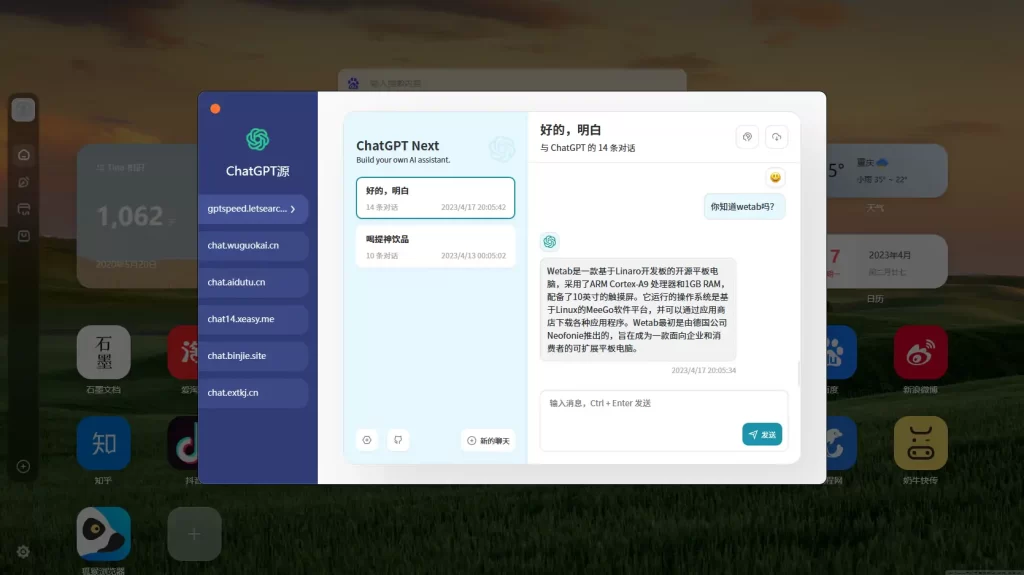The height and width of the screenshot is (575, 1024).
Task: Click the brain icon in chat header
Action: tap(747, 138)
